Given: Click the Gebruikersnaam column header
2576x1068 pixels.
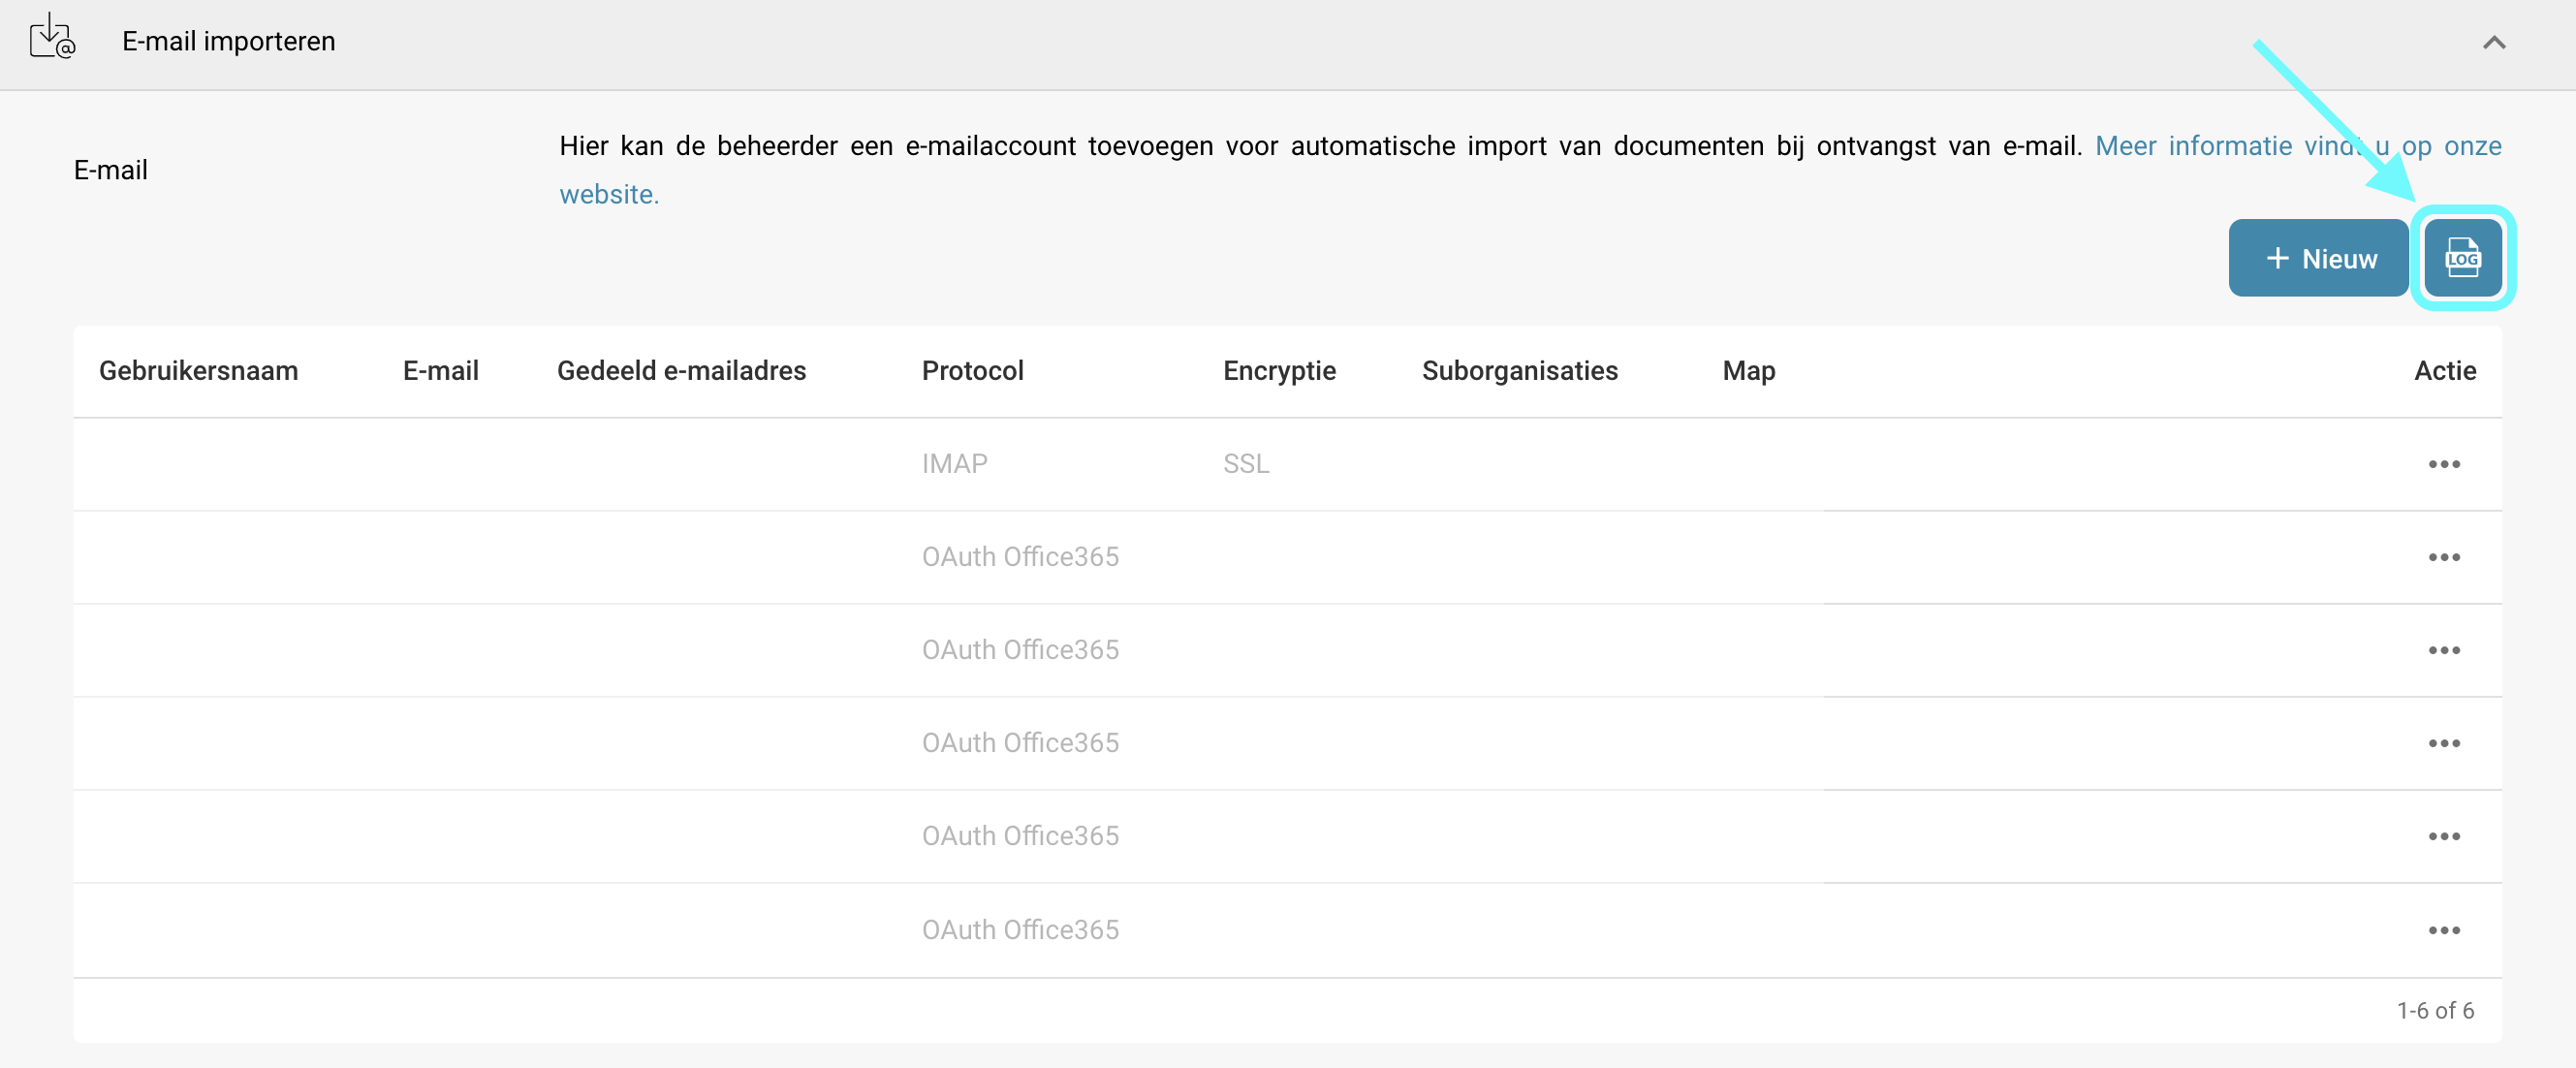Looking at the screenshot, I should coord(198,371).
